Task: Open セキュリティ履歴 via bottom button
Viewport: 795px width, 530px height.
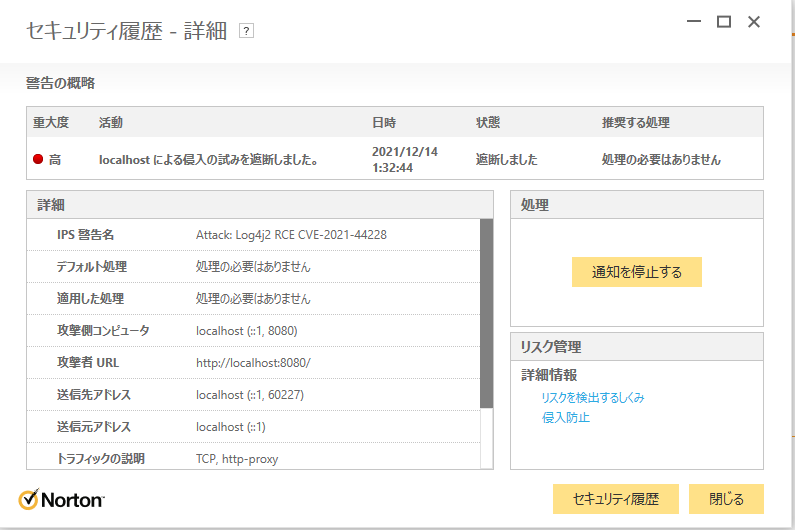Action: click(x=615, y=498)
